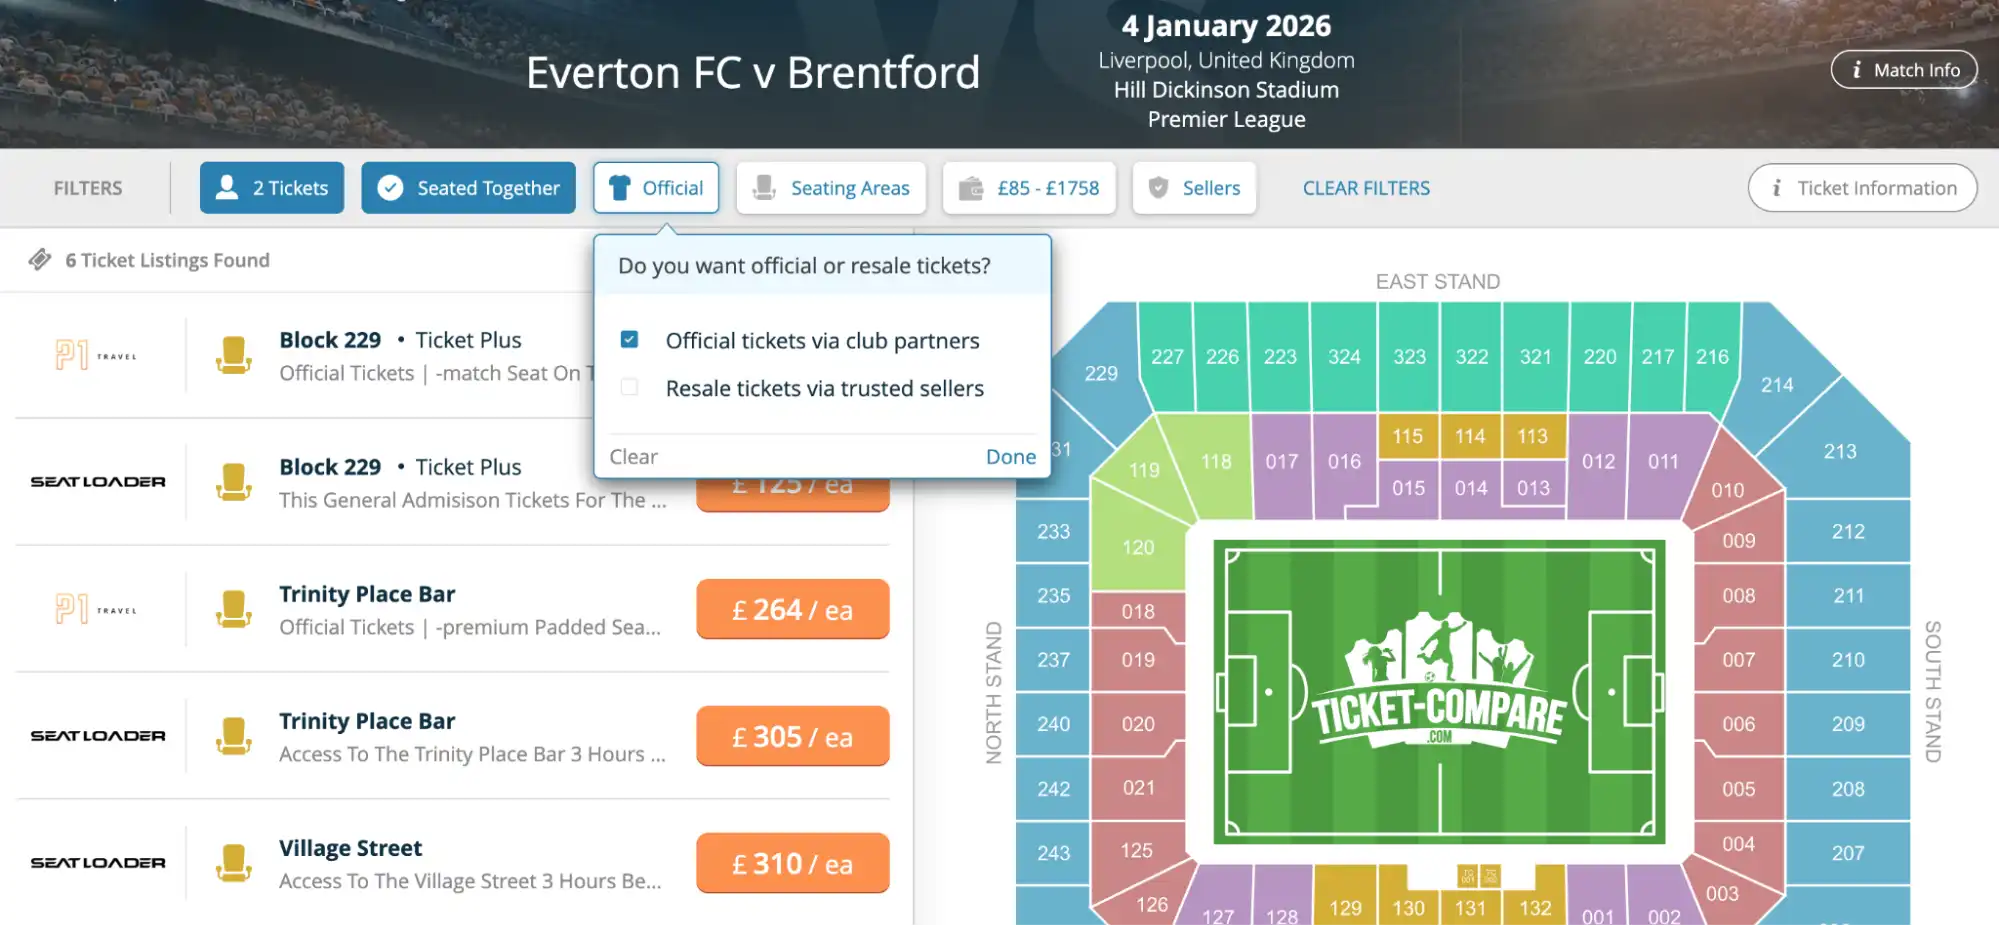Click the seat icon on Seating Areas filter

(x=766, y=187)
